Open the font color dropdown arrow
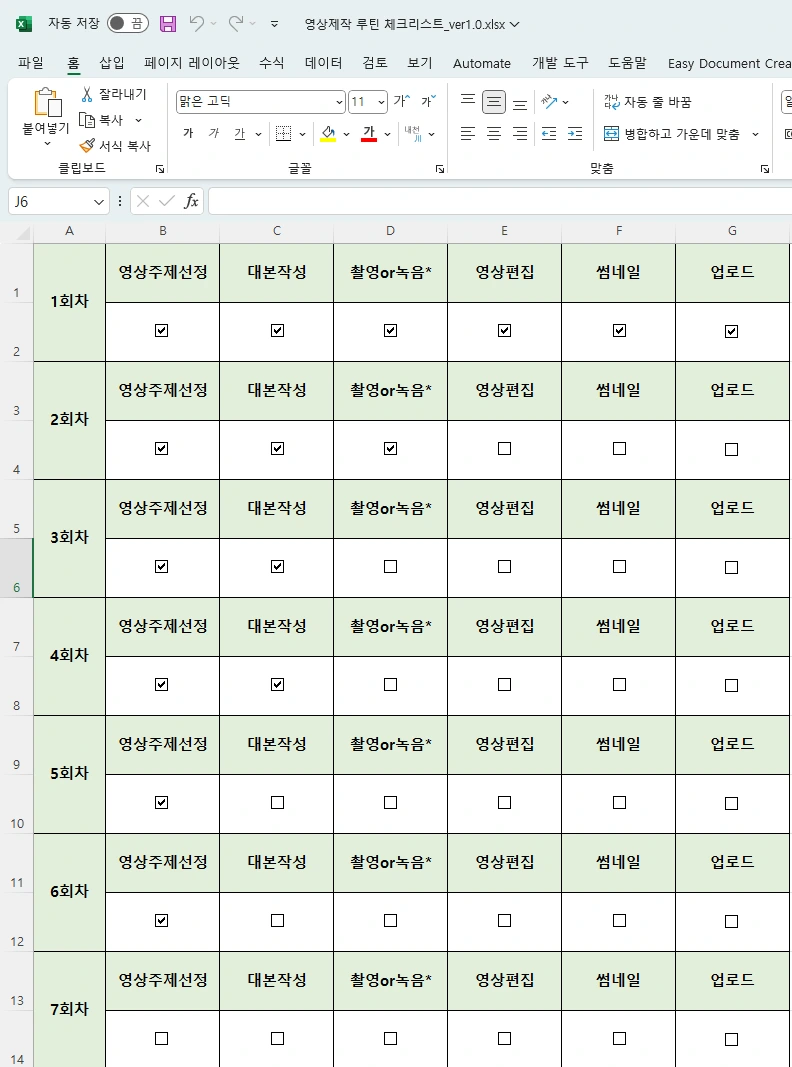 tap(387, 134)
